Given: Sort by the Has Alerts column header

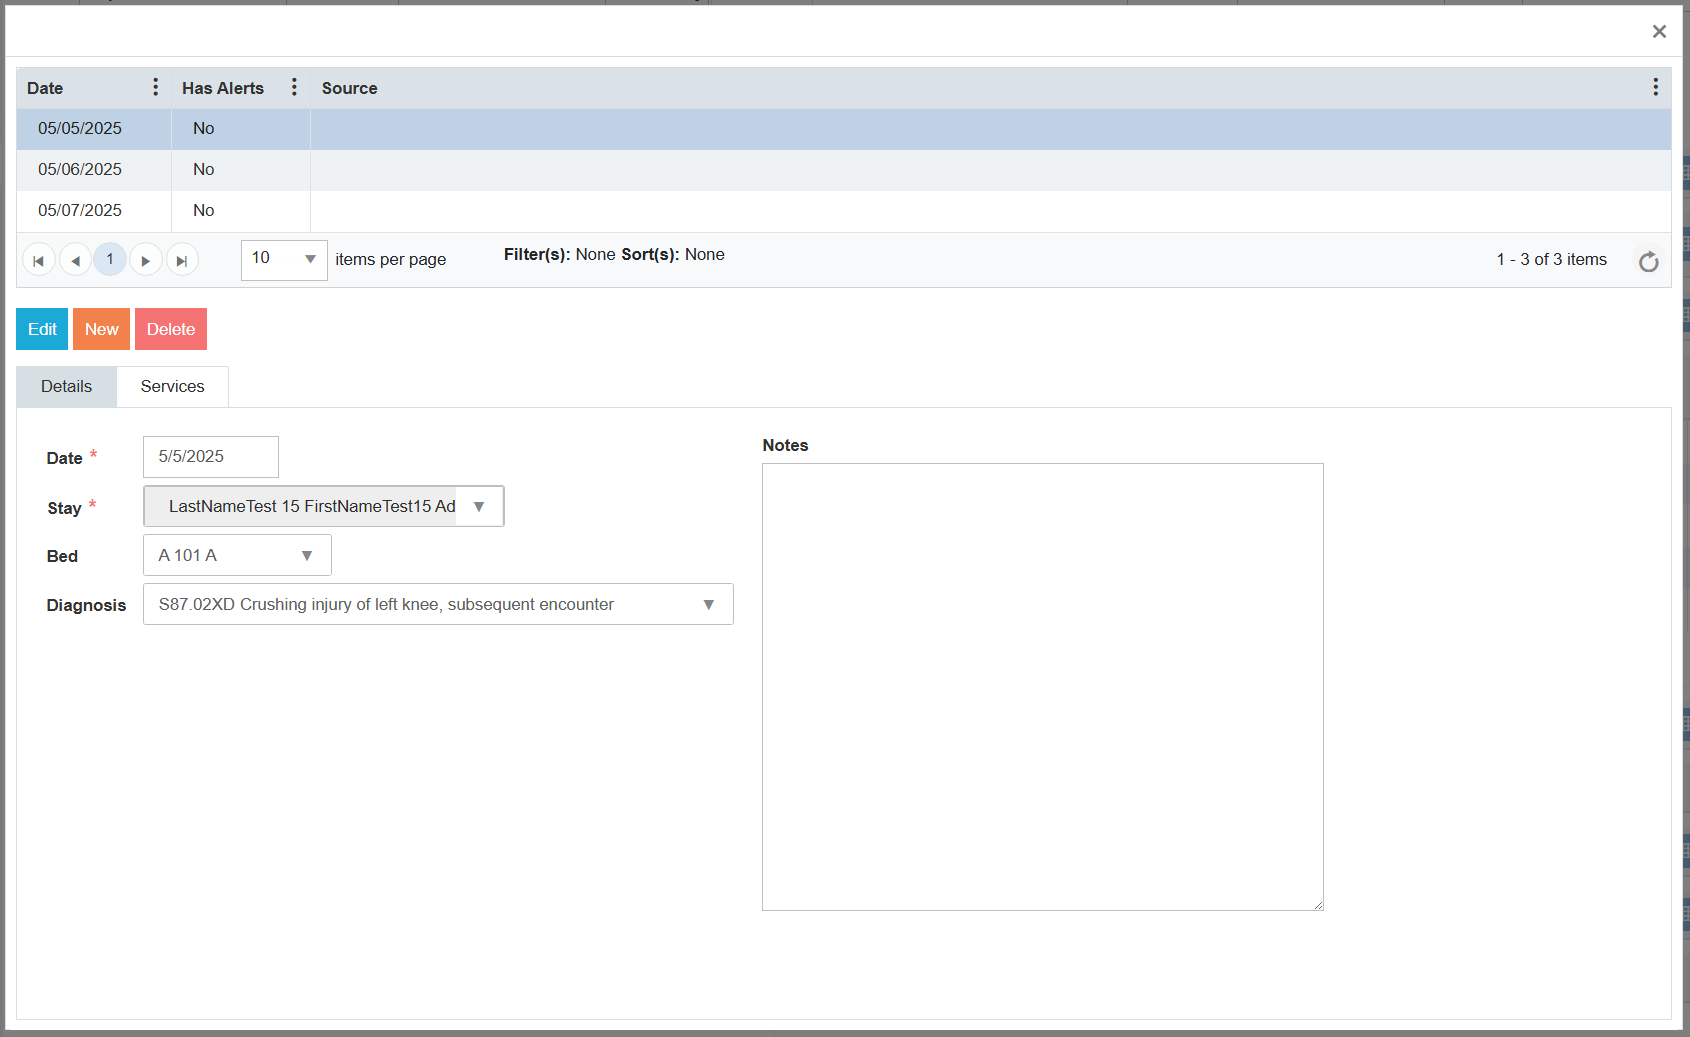Looking at the screenshot, I should (x=223, y=88).
